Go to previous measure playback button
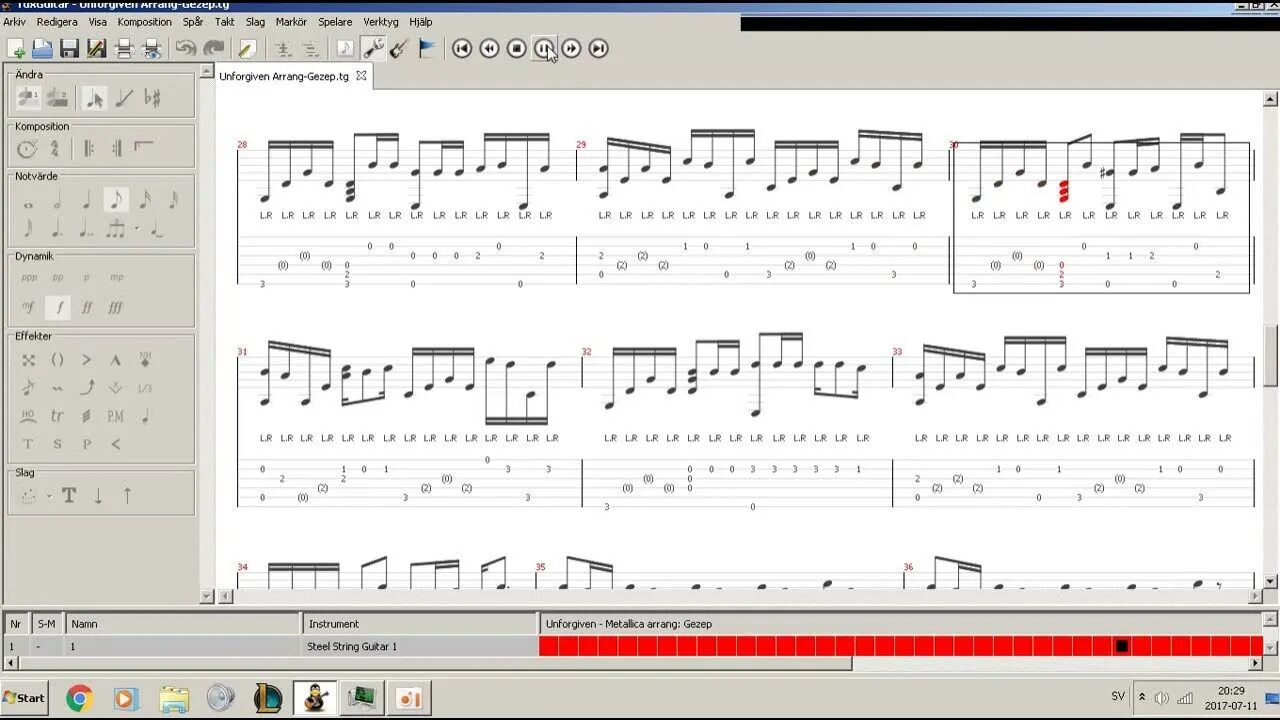The height and width of the screenshot is (720, 1280). [x=489, y=48]
